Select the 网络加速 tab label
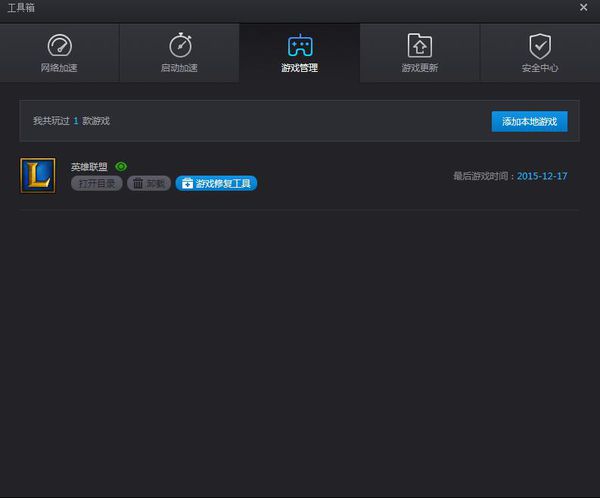The image size is (600, 498). 59,68
